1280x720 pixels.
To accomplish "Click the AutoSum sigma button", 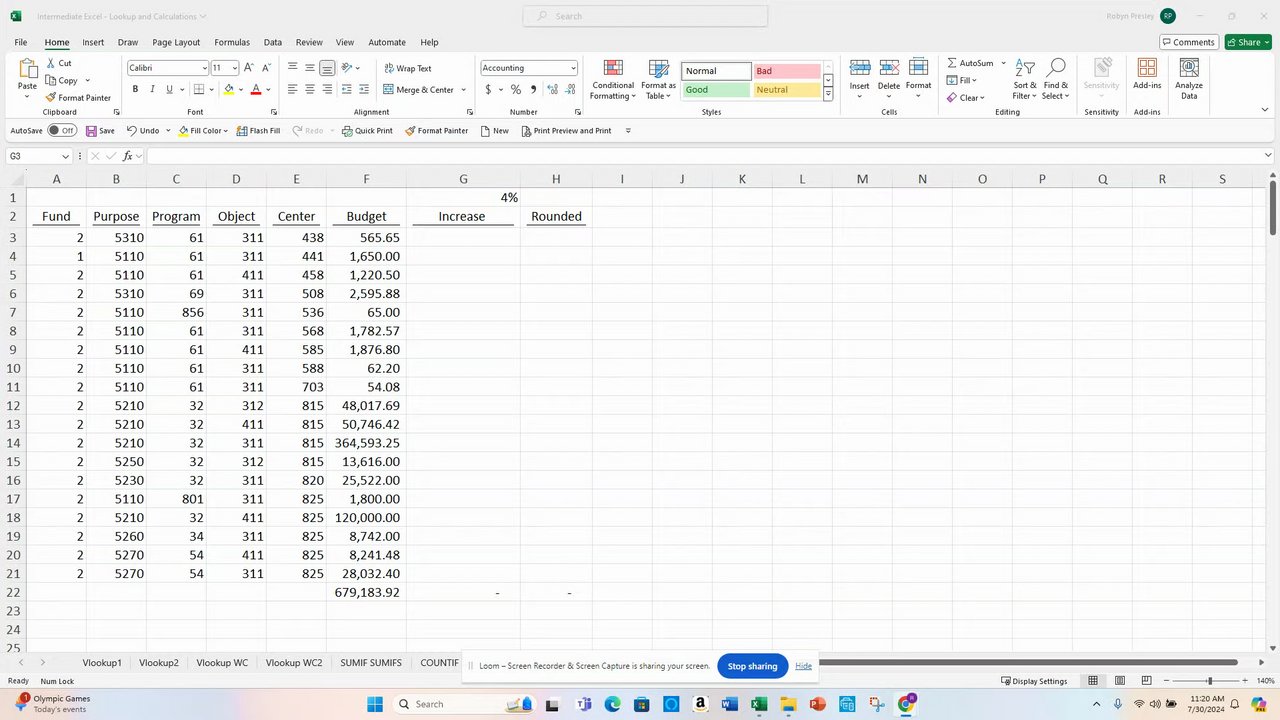I will click(969, 63).
